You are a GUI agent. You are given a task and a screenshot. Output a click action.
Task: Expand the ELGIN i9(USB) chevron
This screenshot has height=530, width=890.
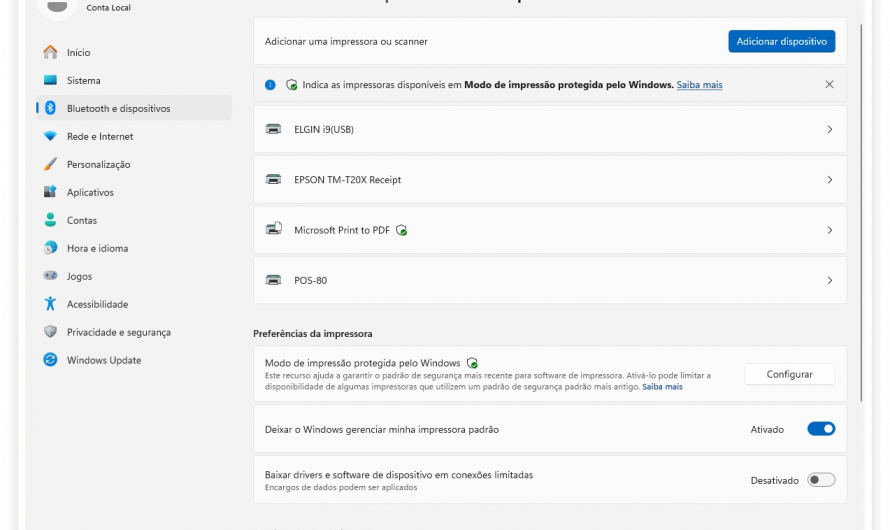829,129
